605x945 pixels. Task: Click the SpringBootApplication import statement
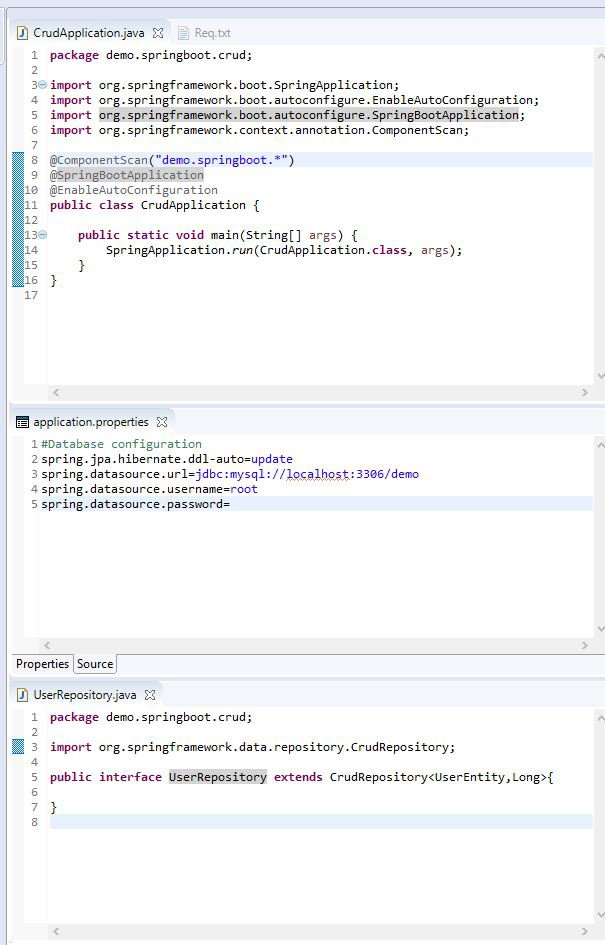point(287,115)
